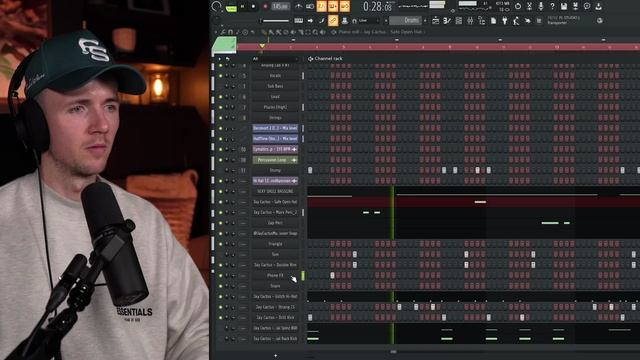This screenshot has height=360, width=640.
Task: Mute the Triangle channel LED
Action: [x=220, y=244]
